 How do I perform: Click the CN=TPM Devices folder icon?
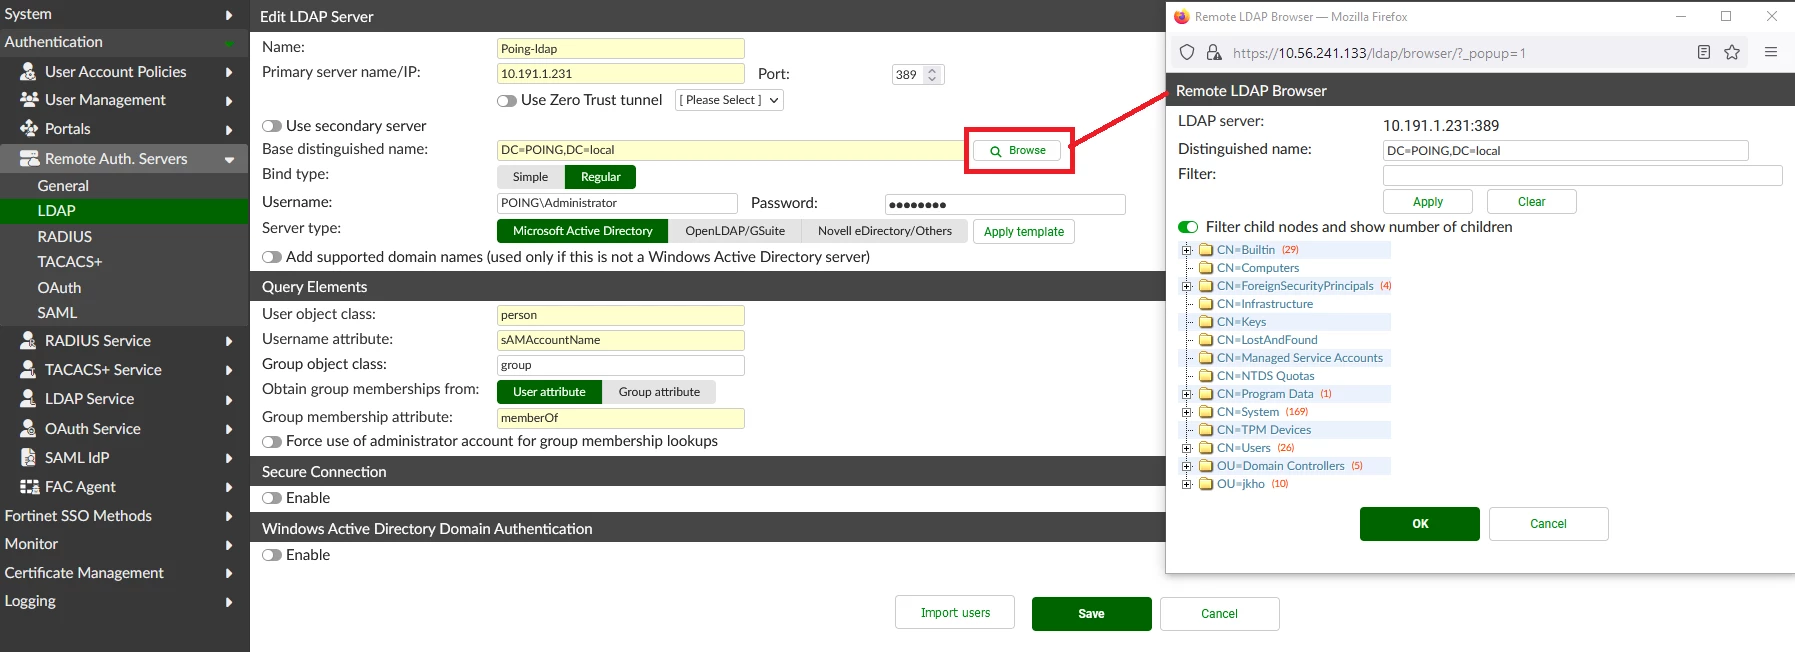click(1206, 430)
